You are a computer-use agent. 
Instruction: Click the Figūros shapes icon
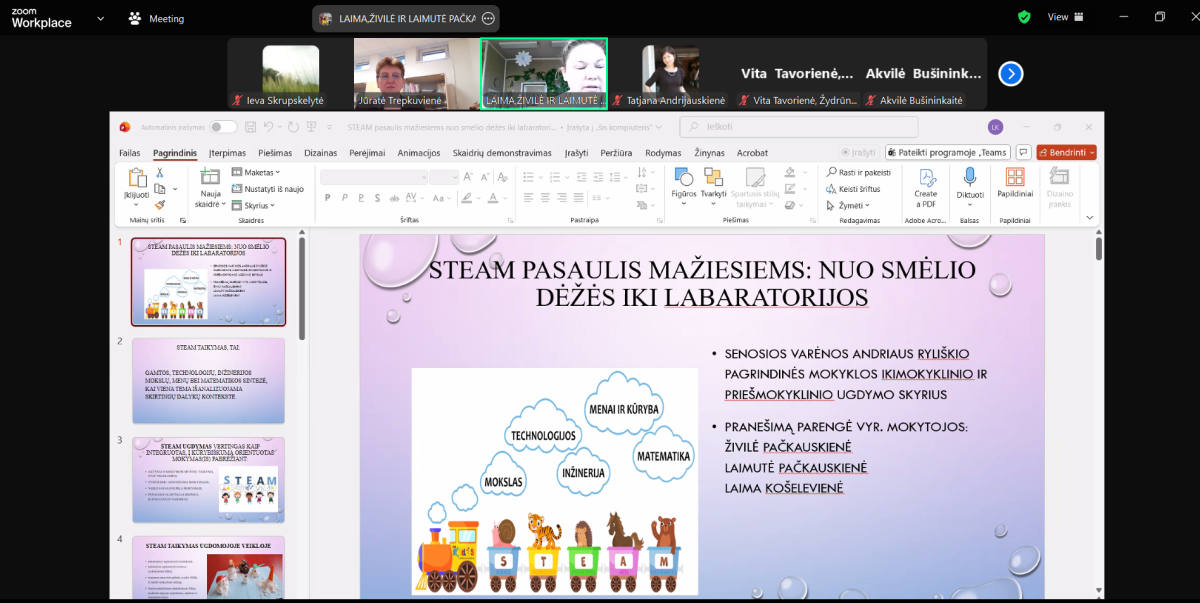coord(684,178)
